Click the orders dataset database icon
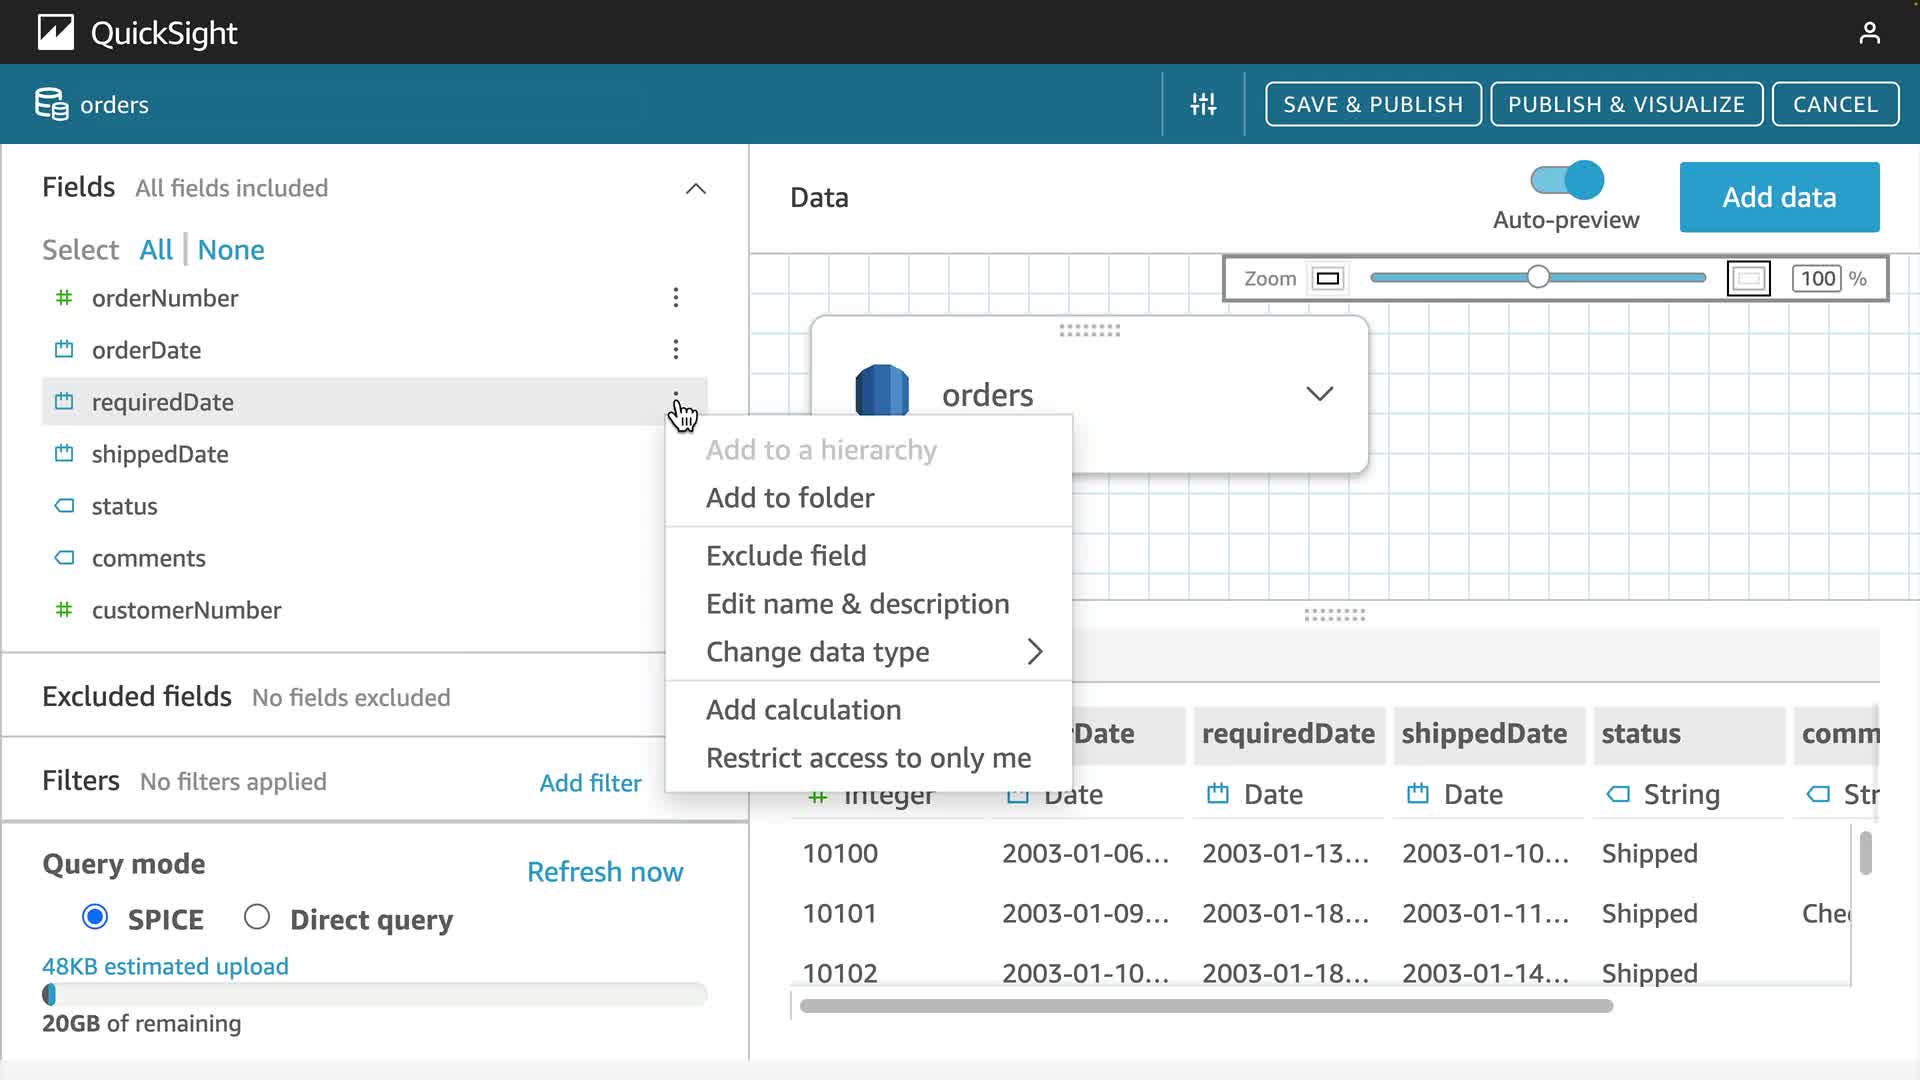 (x=51, y=104)
